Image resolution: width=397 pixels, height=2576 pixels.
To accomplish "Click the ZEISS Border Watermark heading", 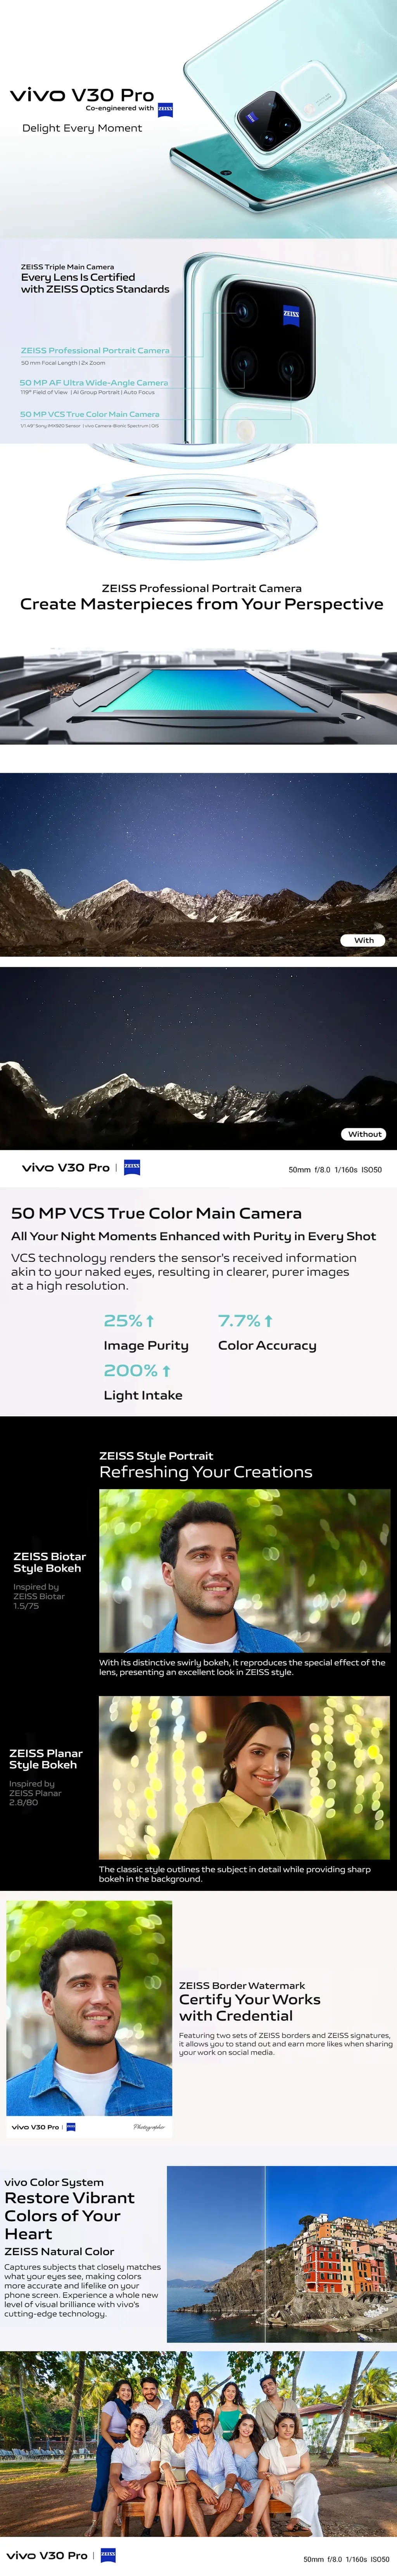I will tap(242, 1985).
